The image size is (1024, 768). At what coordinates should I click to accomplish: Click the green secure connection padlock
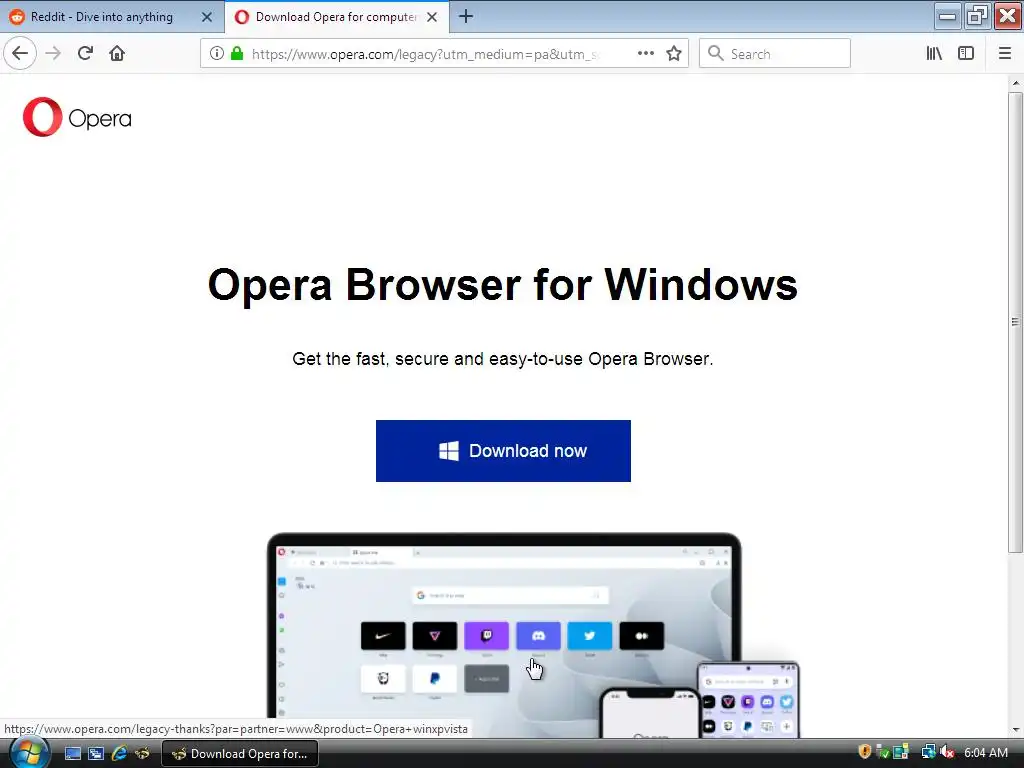click(237, 54)
